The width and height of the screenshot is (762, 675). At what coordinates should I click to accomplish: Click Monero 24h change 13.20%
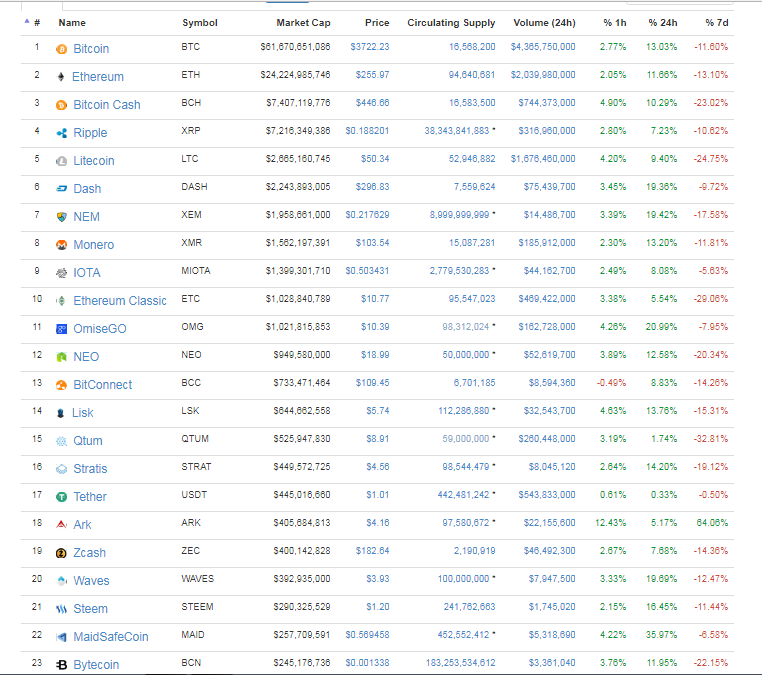tap(661, 243)
